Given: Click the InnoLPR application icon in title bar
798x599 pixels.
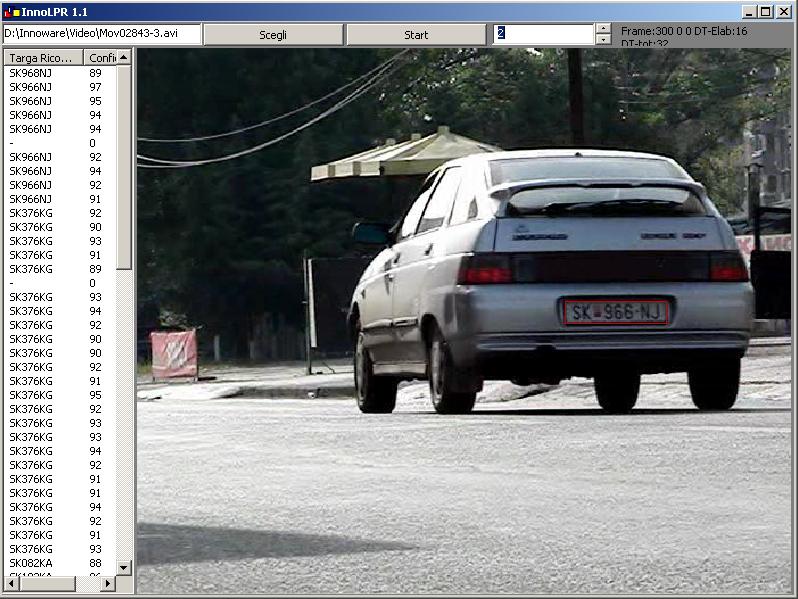Looking at the screenshot, I should click(11, 11).
